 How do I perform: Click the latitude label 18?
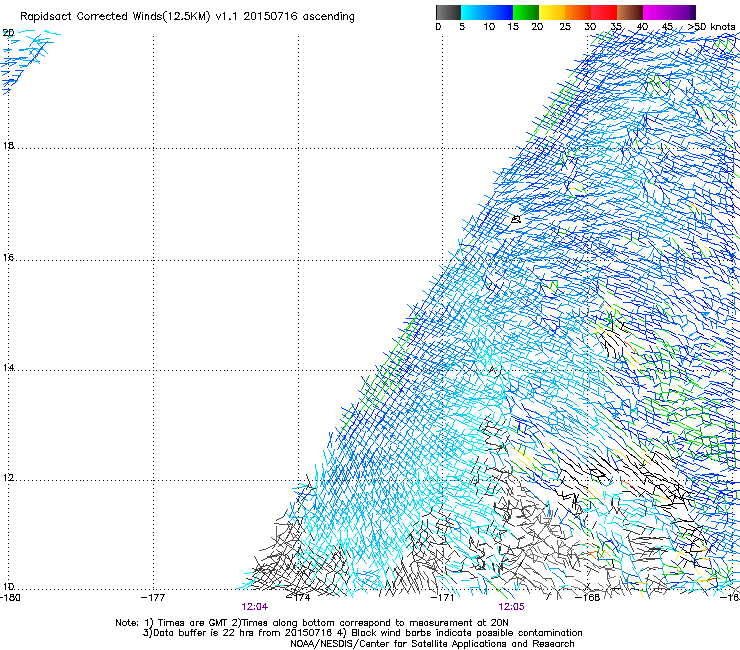pos(8,145)
